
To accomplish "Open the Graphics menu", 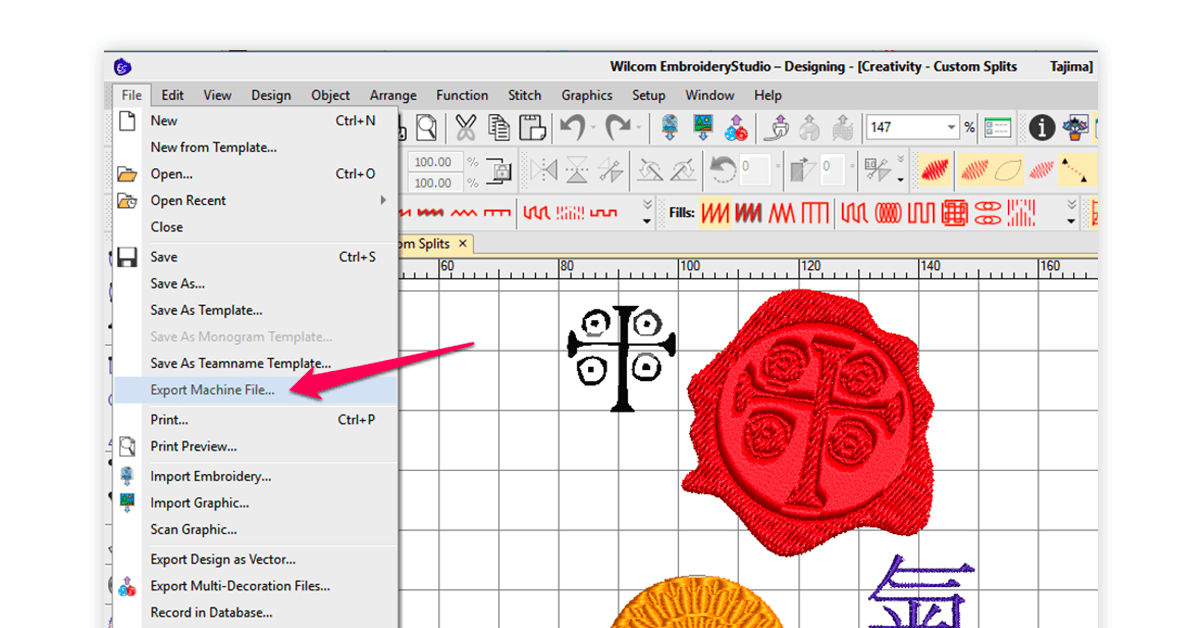I will 587,95.
